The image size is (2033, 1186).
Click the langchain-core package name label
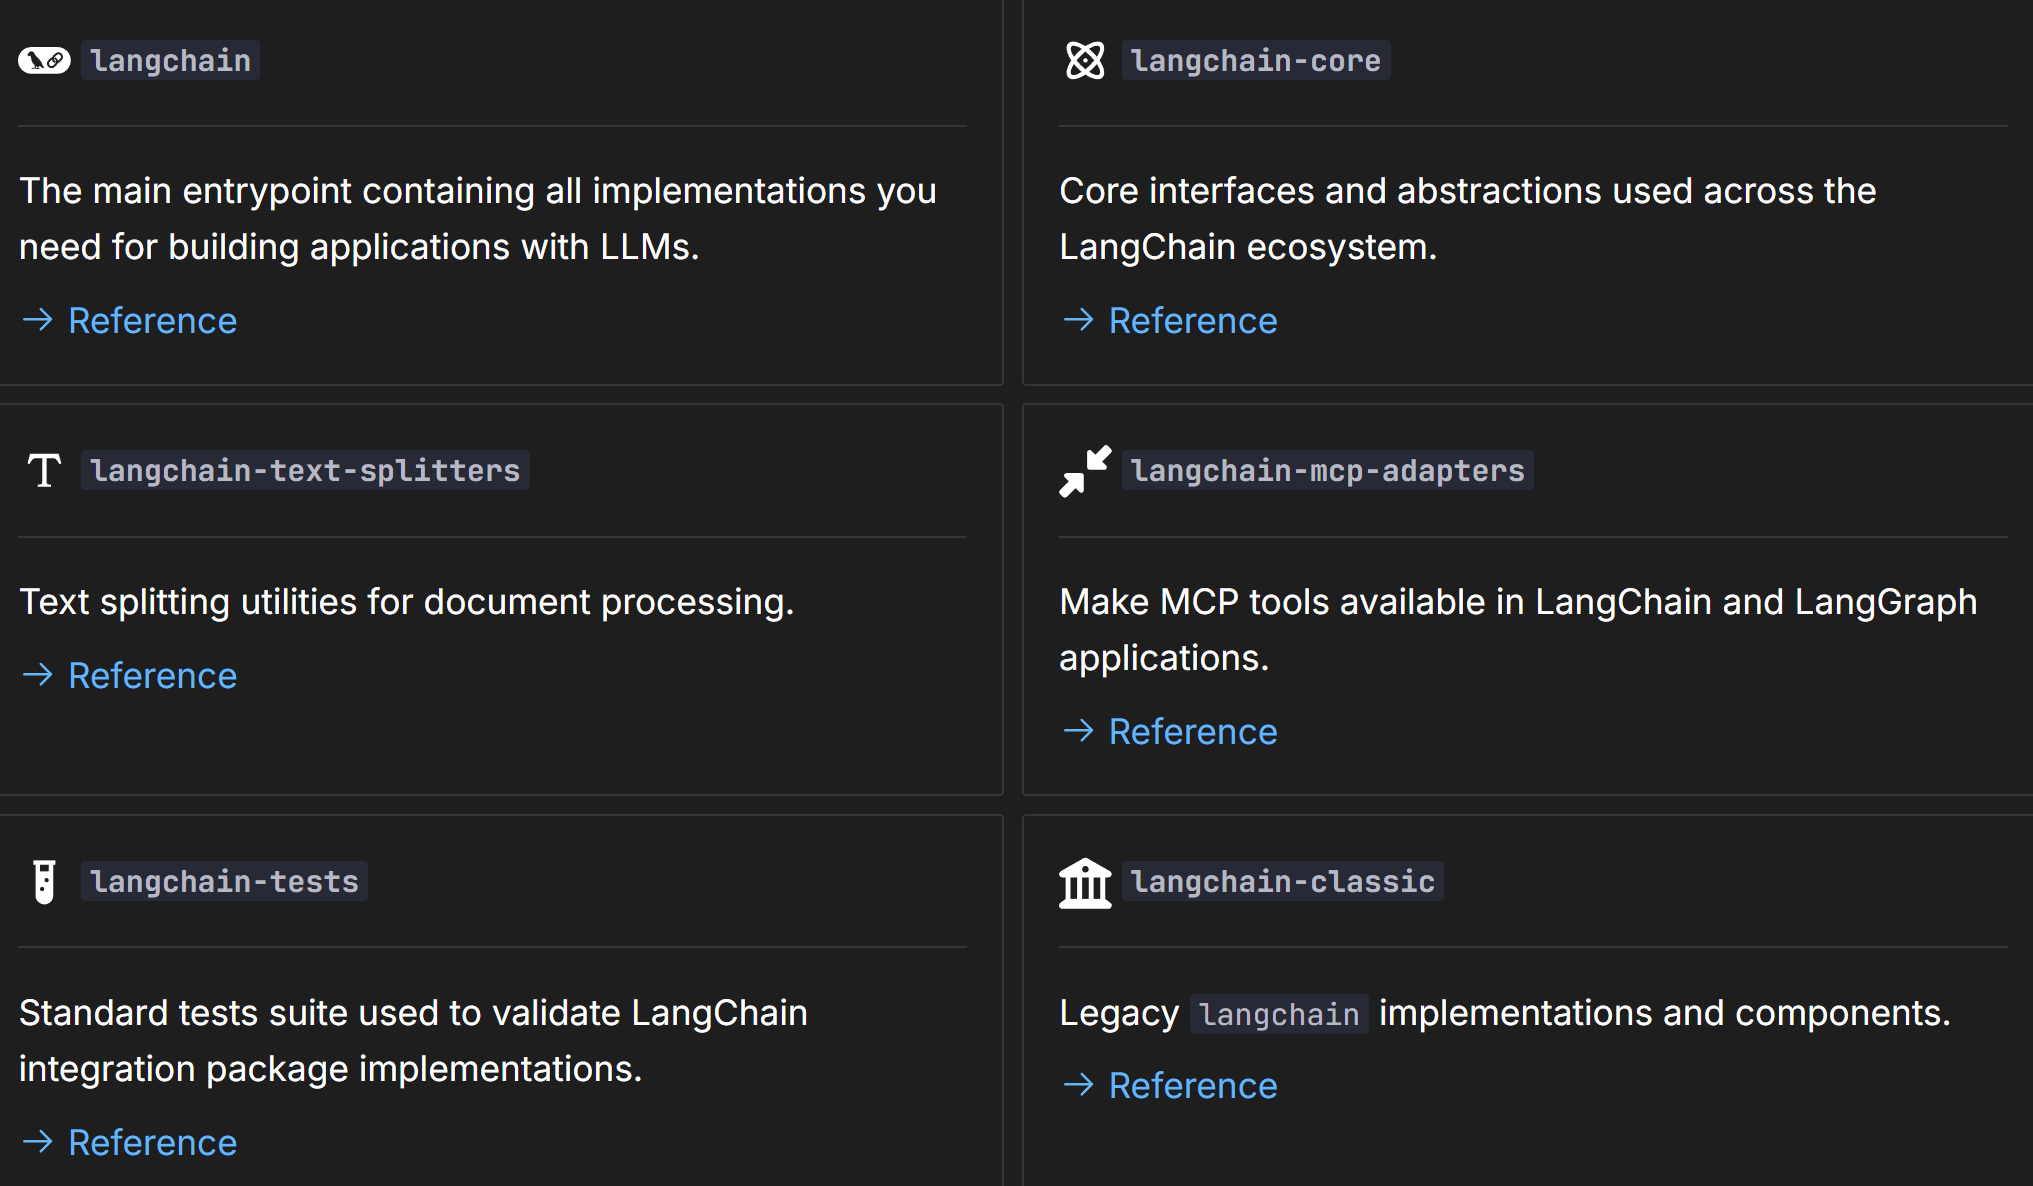[1256, 61]
